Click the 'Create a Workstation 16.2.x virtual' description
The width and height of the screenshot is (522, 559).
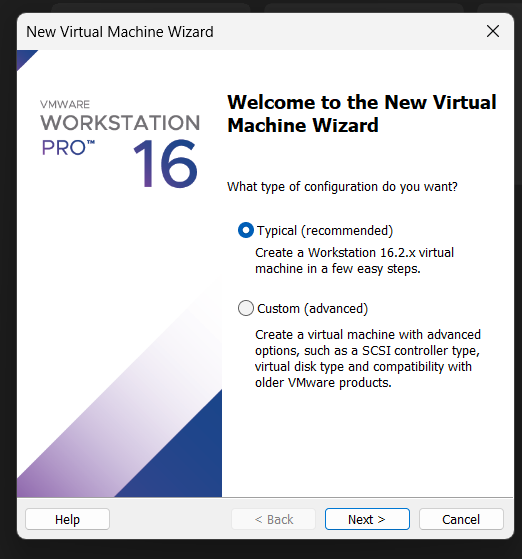(354, 253)
